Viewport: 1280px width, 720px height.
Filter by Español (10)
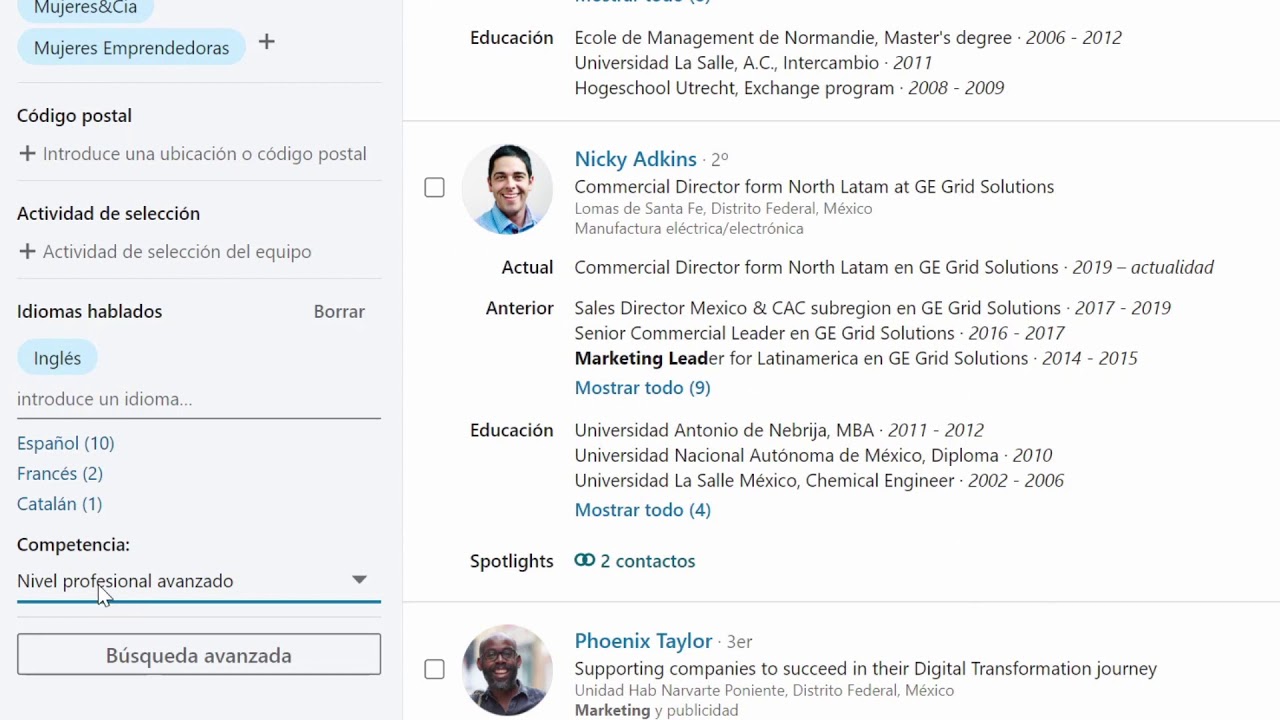point(65,443)
